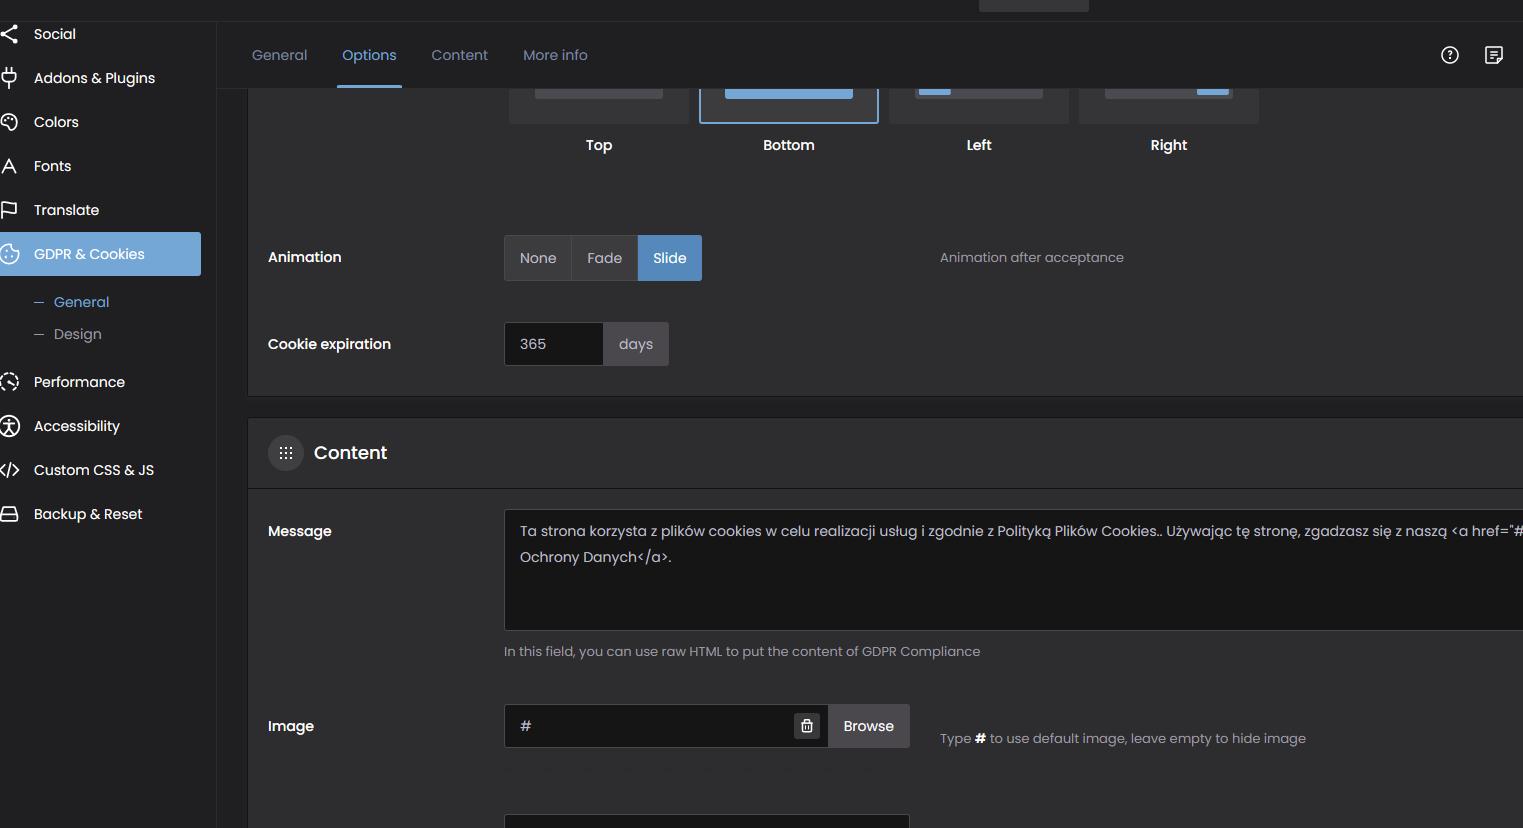Open the Design sub-item under GDPR

tap(77, 334)
